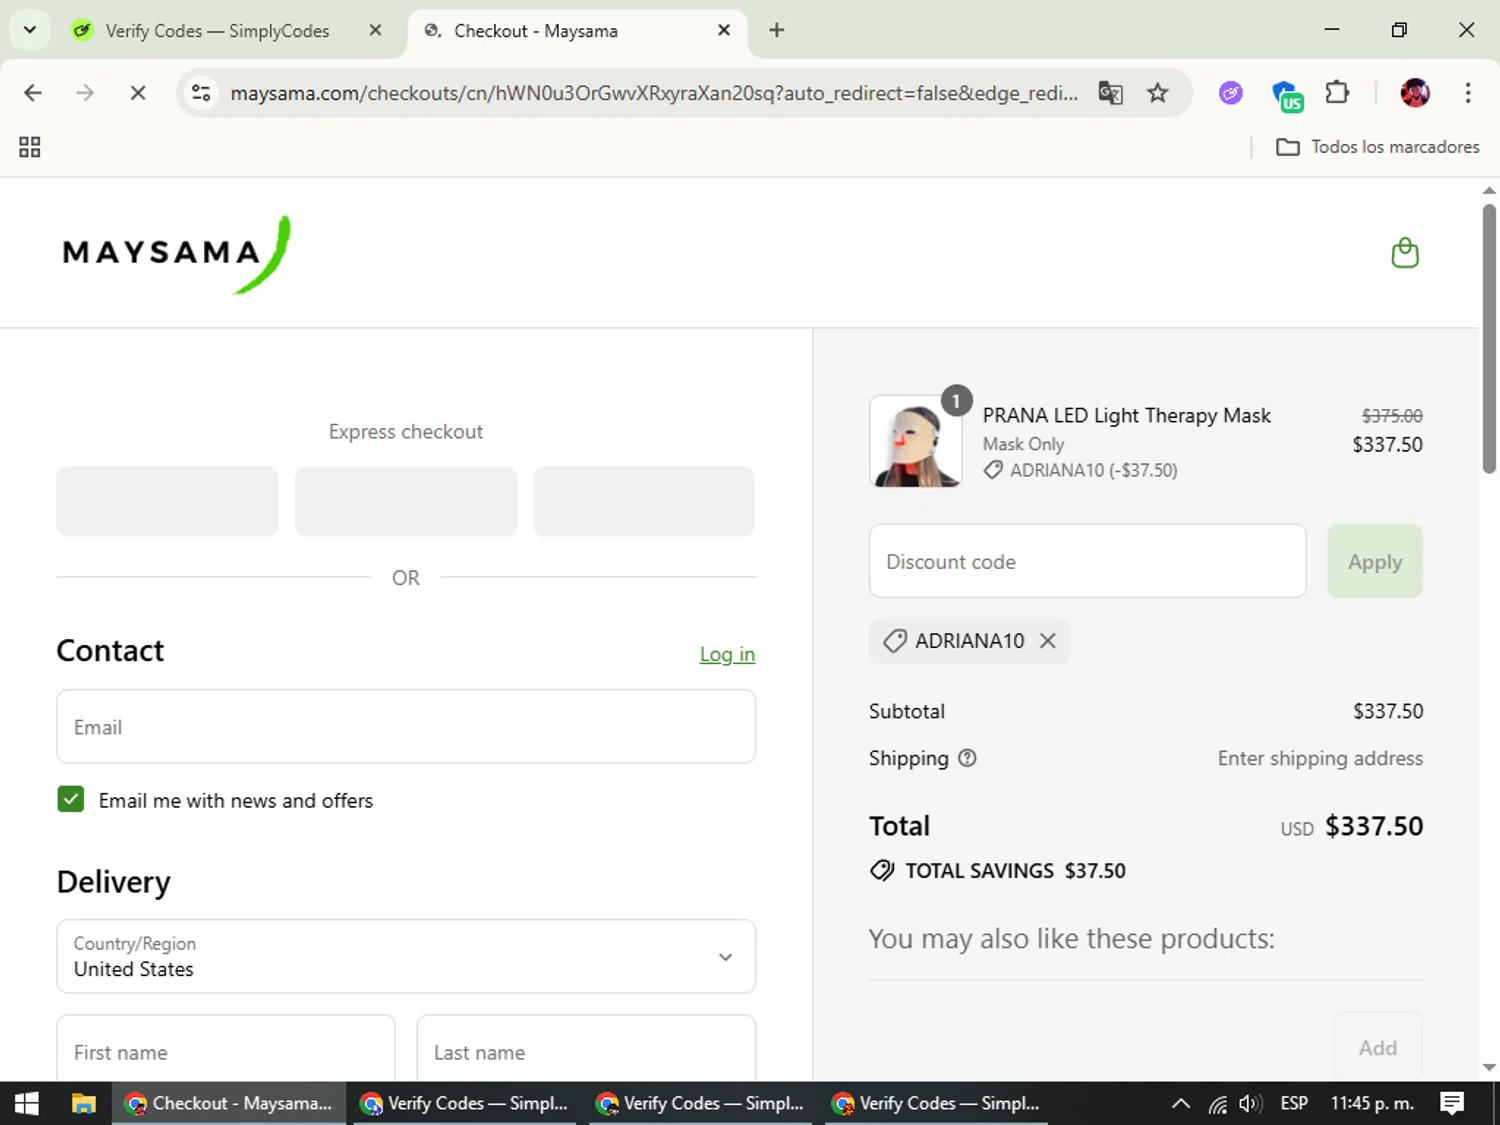Open the apps grid icon in bookmarks bar

tap(30, 147)
